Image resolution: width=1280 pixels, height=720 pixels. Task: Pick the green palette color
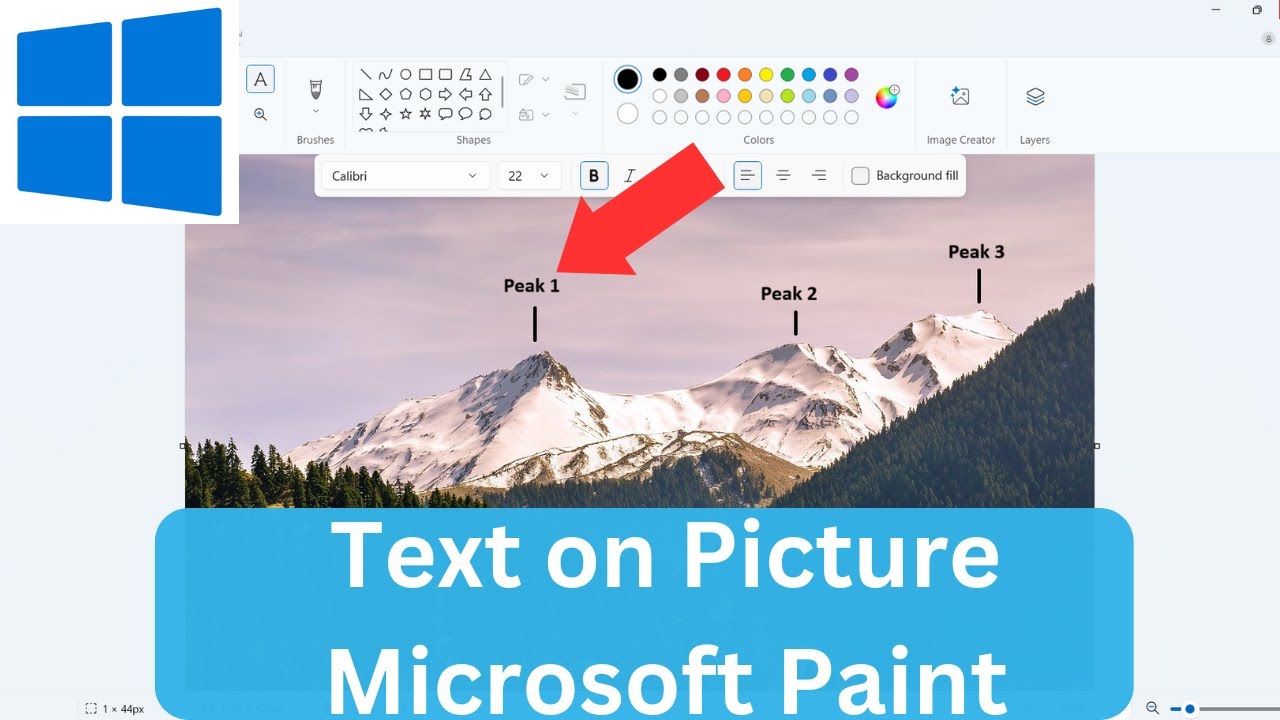pos(787,74)
